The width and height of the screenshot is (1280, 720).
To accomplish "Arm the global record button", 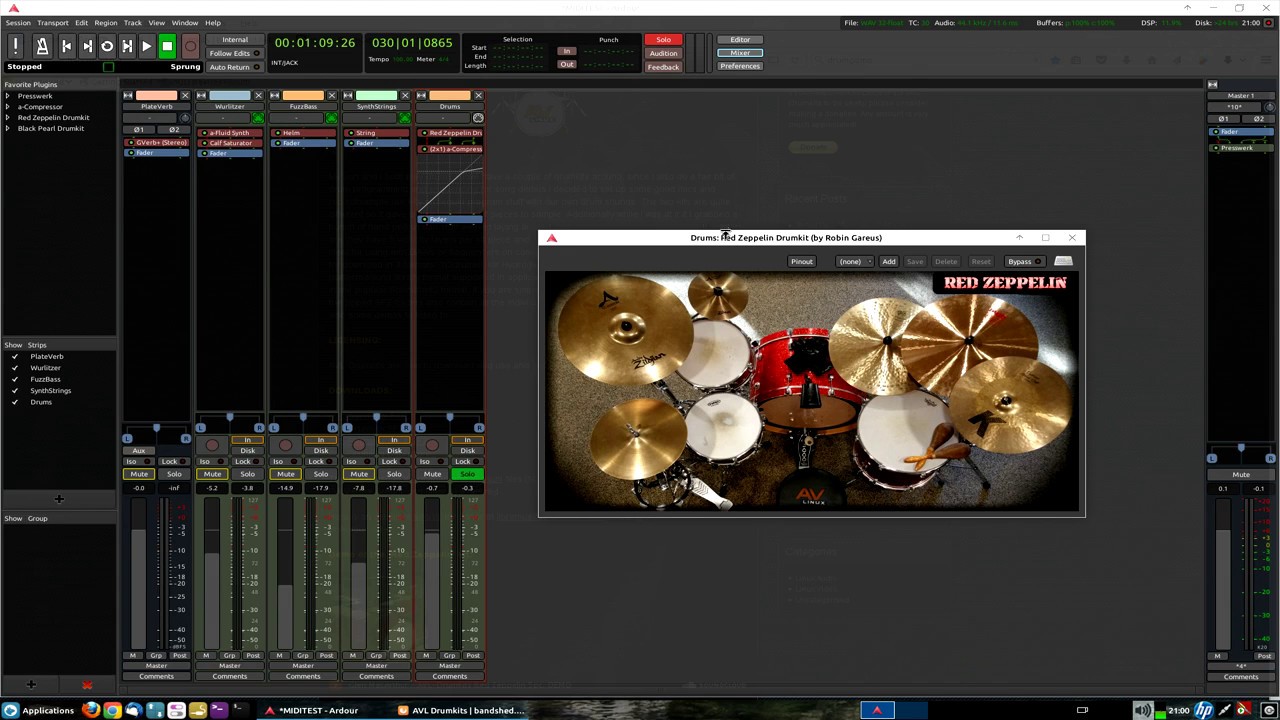I will [190, 46].
